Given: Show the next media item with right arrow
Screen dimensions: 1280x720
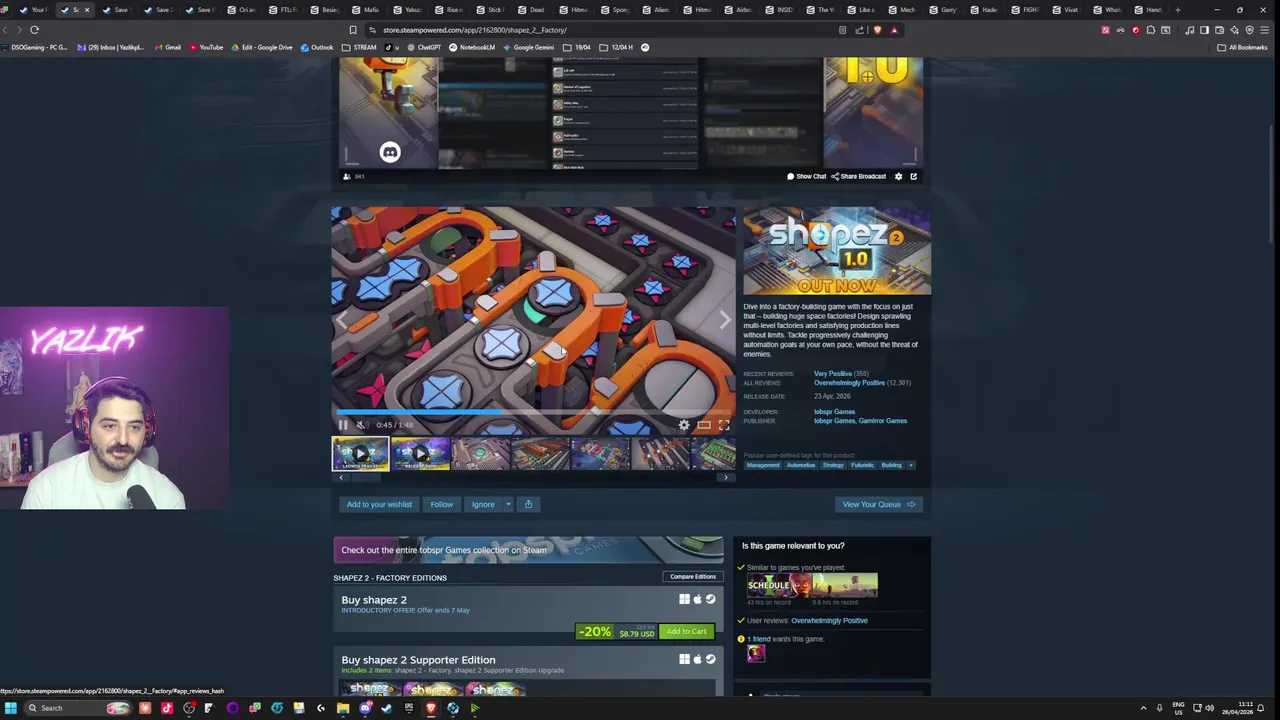Looking at the screenshot, I should click(725, 319).
